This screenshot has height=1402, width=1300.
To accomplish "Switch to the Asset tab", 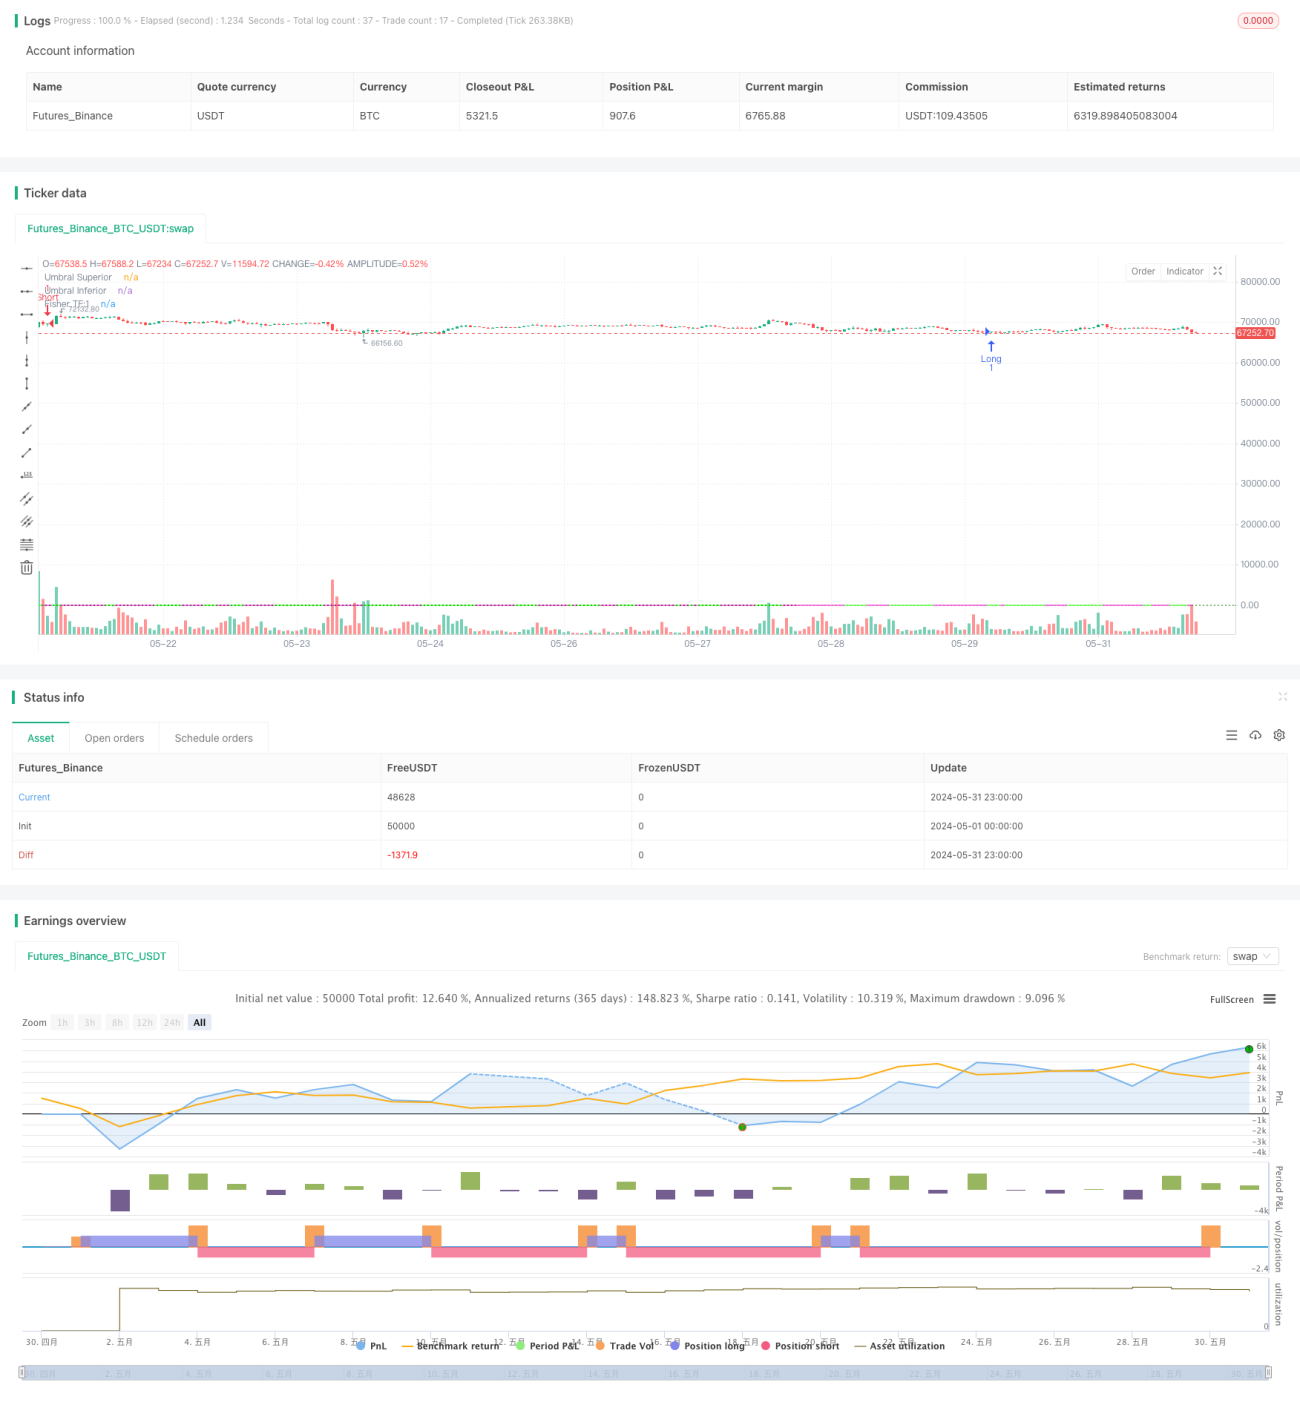I will point(41,738).
